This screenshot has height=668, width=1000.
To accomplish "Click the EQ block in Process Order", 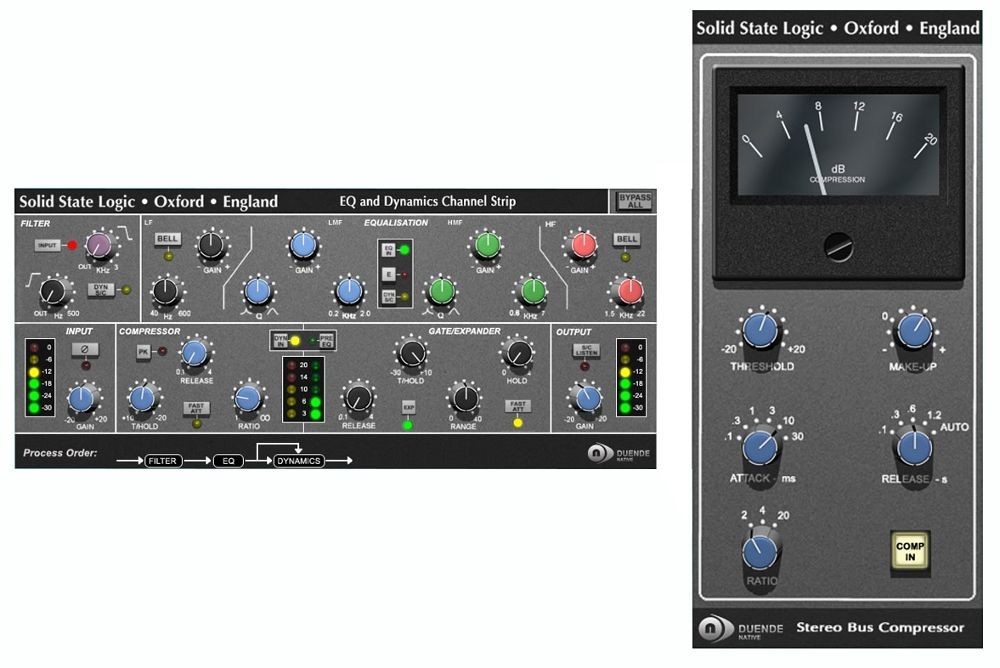I will (228, 461).
